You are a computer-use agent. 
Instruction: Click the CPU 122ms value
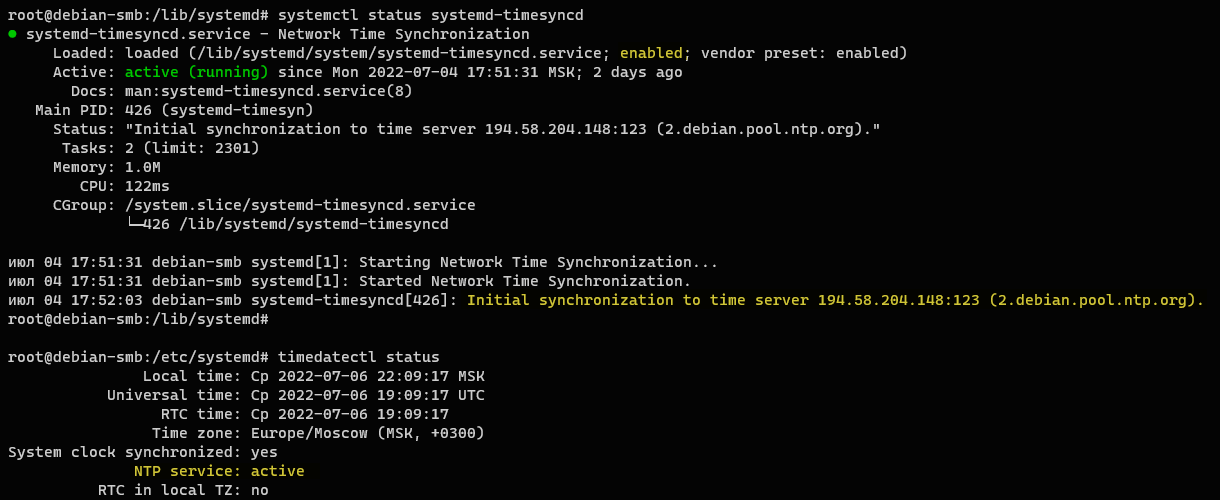click(x=147, y=186)
